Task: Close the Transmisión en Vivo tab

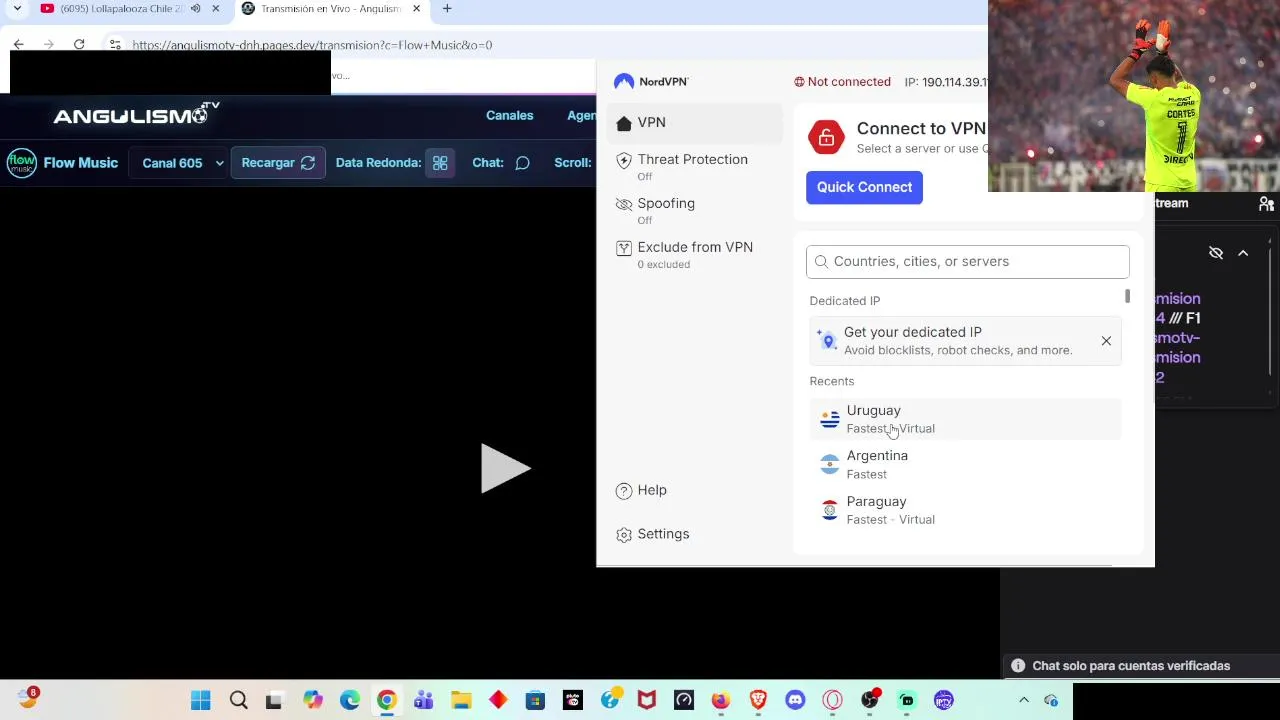Action: point(417,9)
